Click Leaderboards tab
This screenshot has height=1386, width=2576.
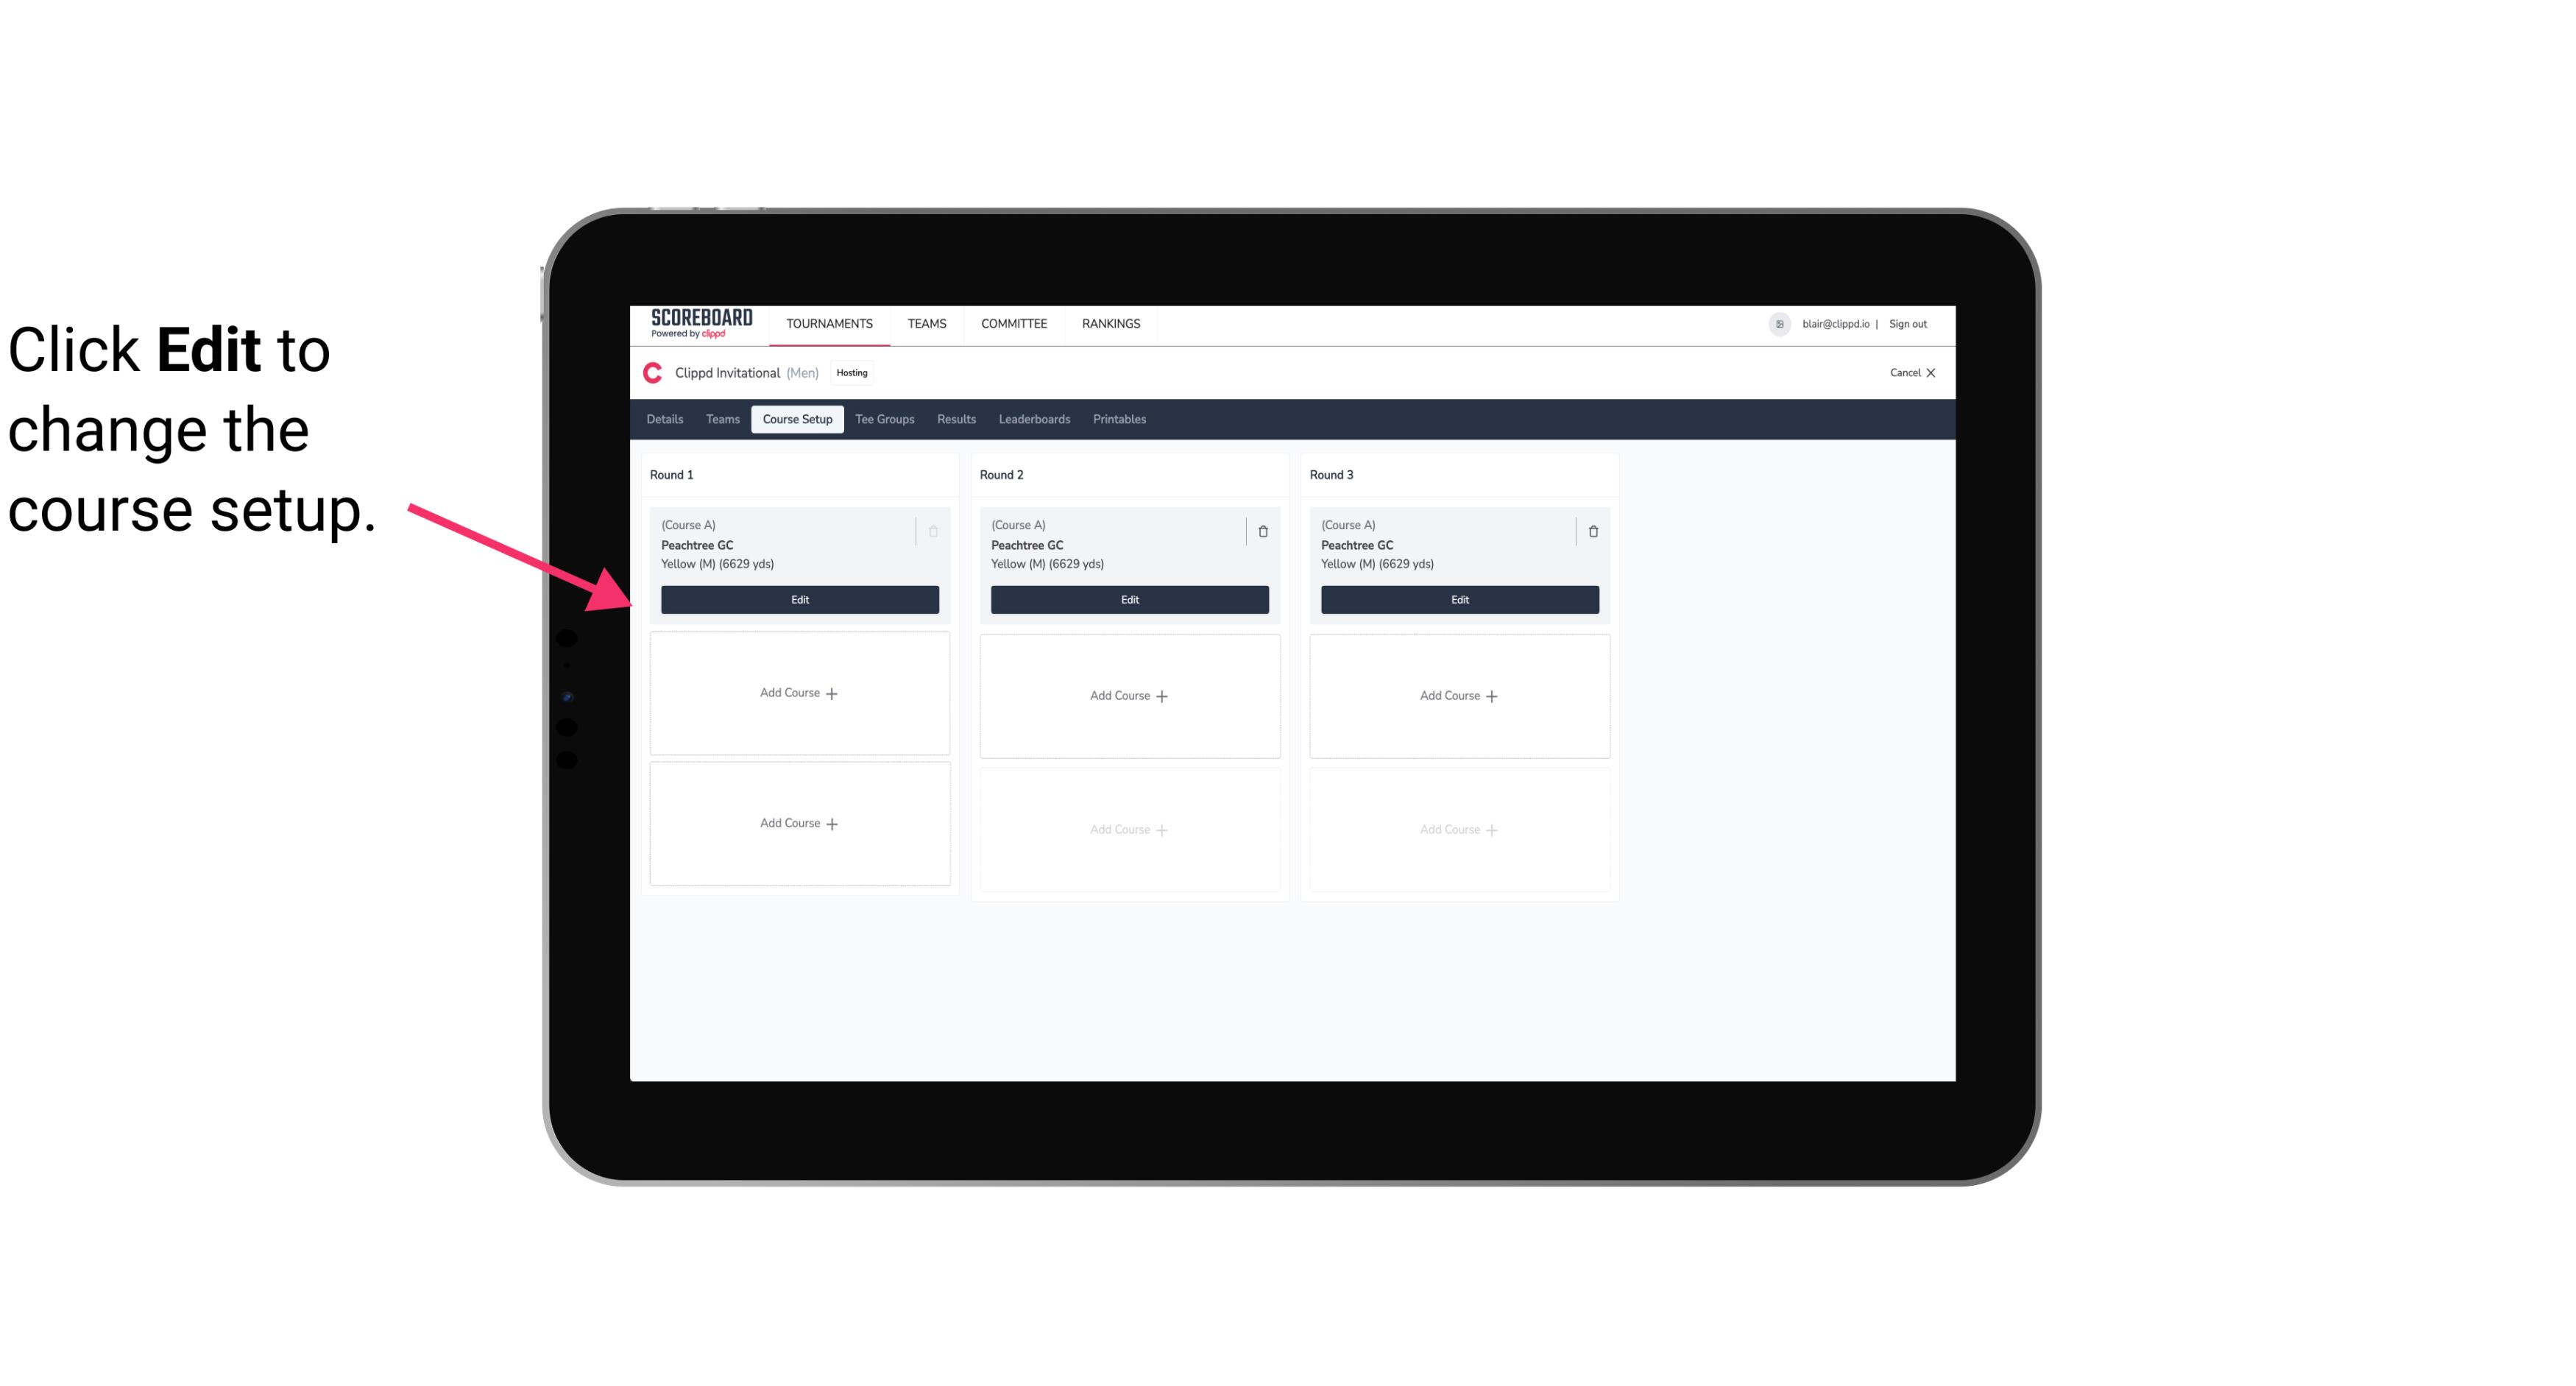pos(1034,420)
